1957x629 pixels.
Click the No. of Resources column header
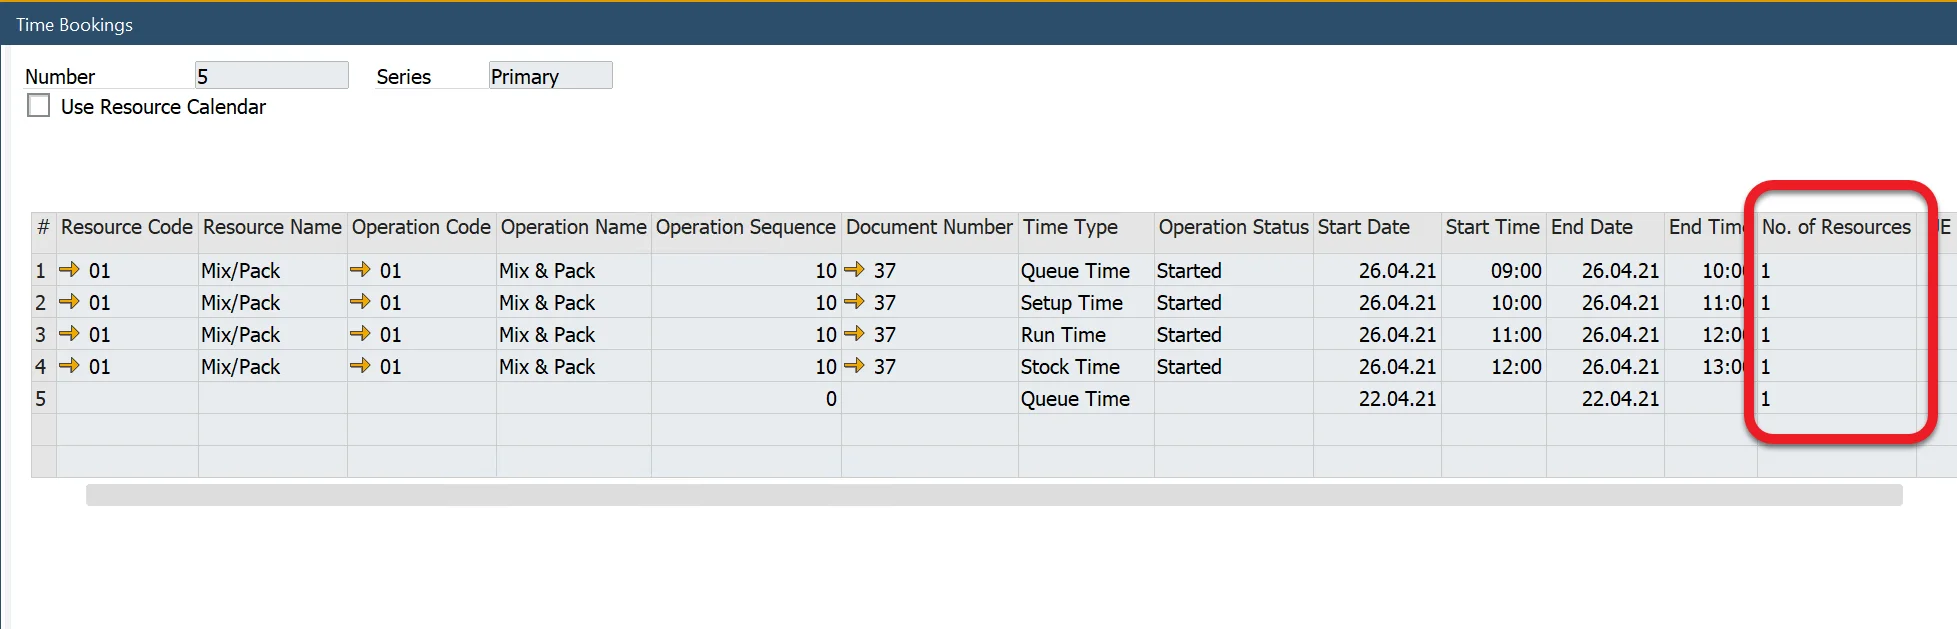[x=1836, y=227]
